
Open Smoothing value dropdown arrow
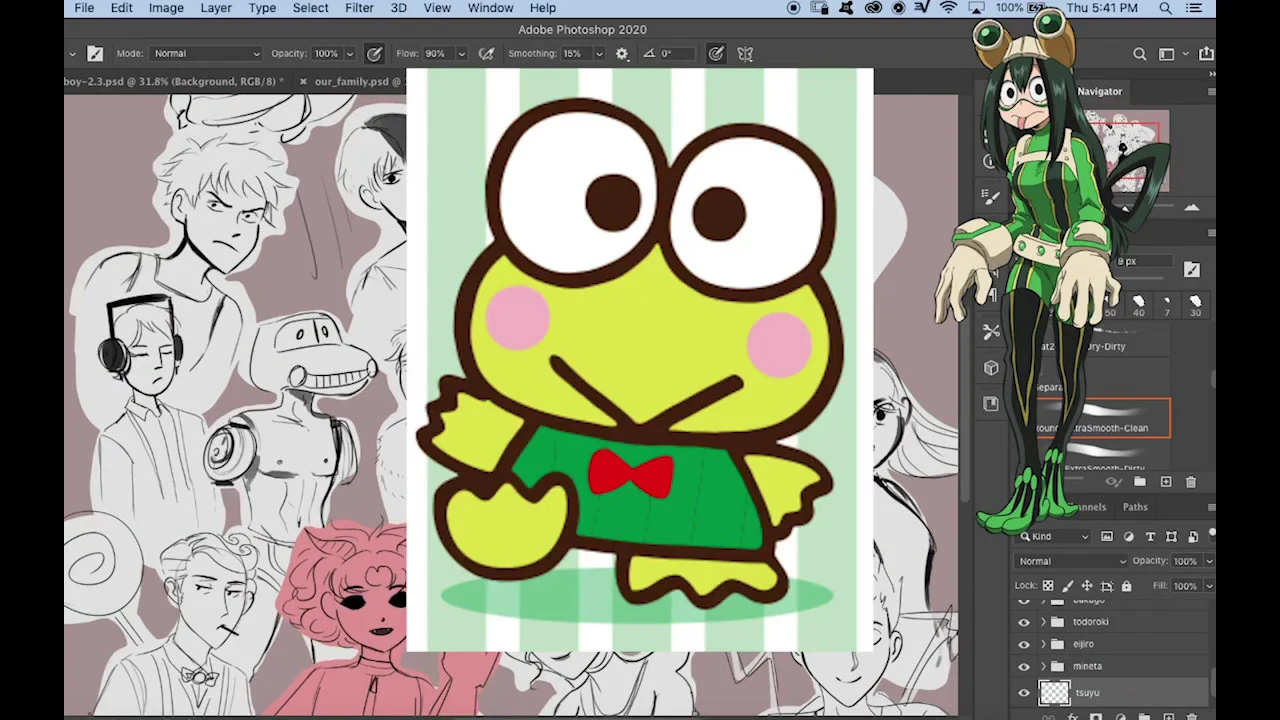[602, 54]
